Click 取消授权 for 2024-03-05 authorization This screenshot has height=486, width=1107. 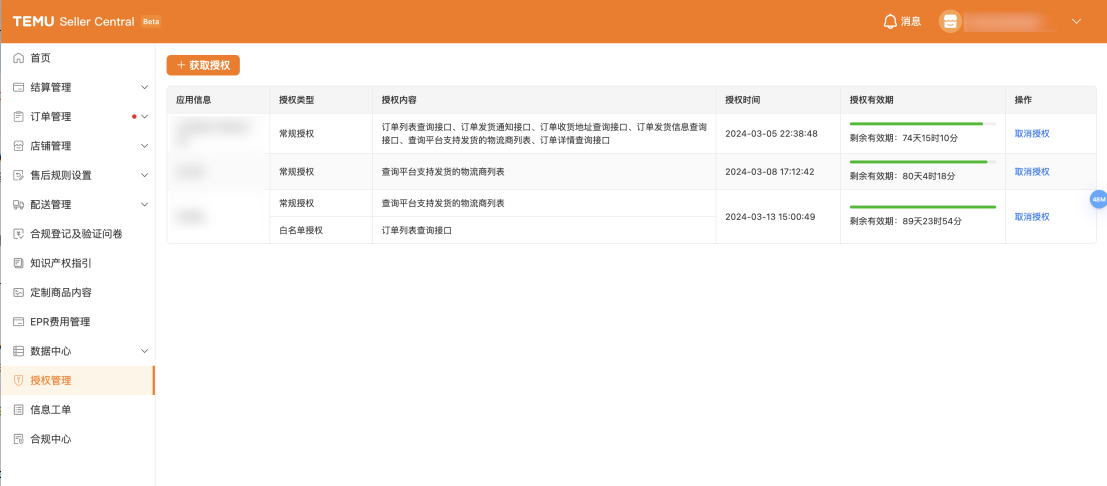tap(1032, 133)
